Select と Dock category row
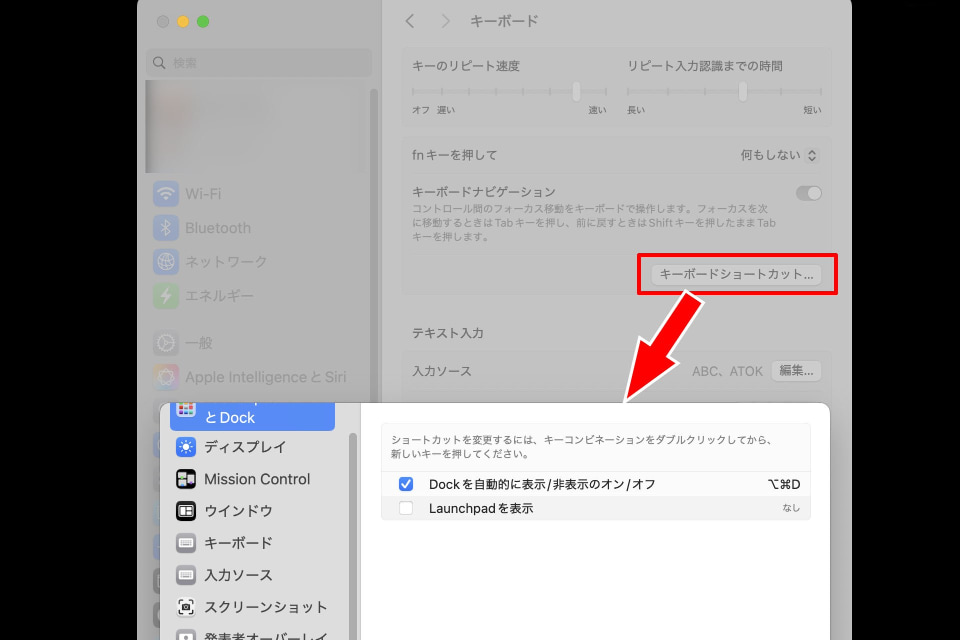The height and width of the screenshot is (640, 960). click(252, 417)
